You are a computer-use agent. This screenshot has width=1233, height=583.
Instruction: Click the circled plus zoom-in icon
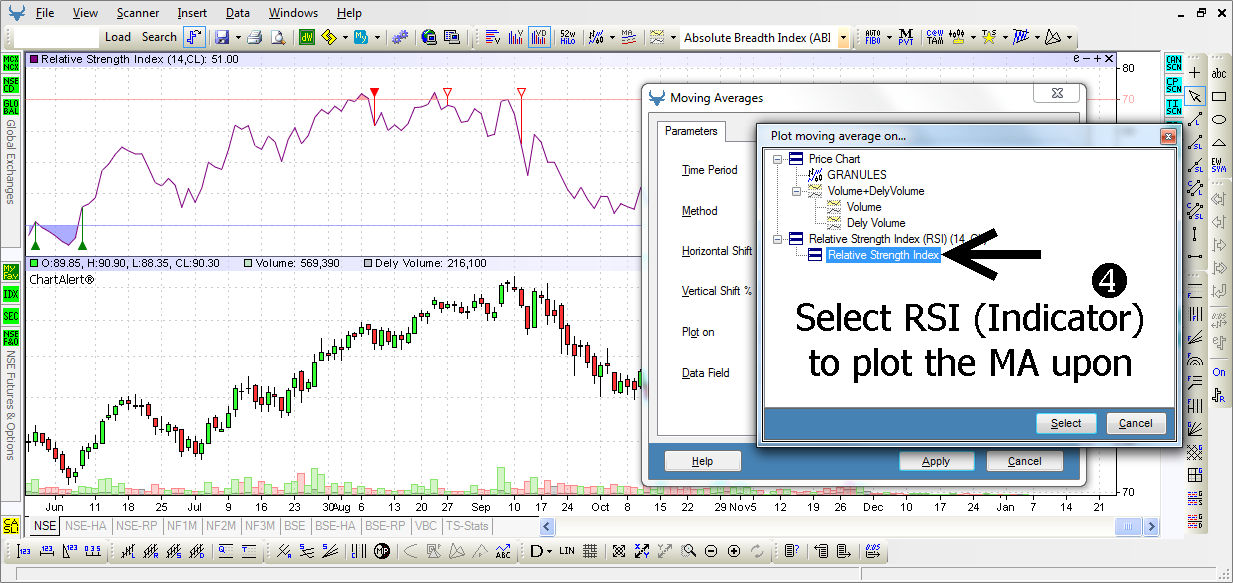[x=734, y=551]
